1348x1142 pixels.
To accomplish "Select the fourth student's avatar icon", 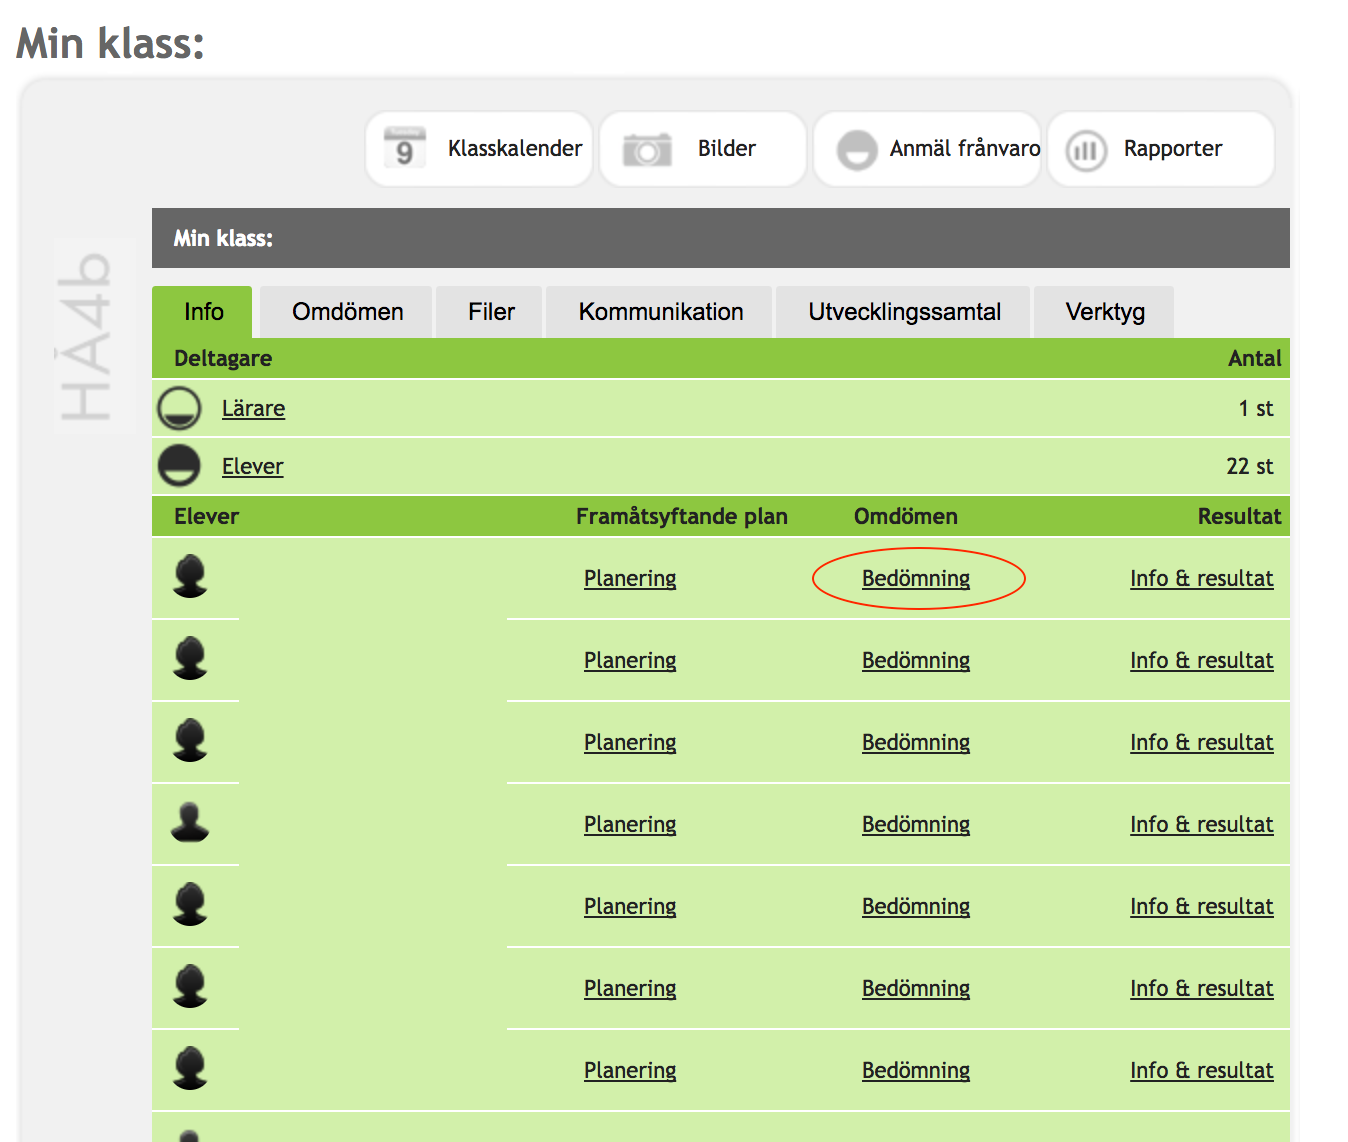I will [190, 823].
